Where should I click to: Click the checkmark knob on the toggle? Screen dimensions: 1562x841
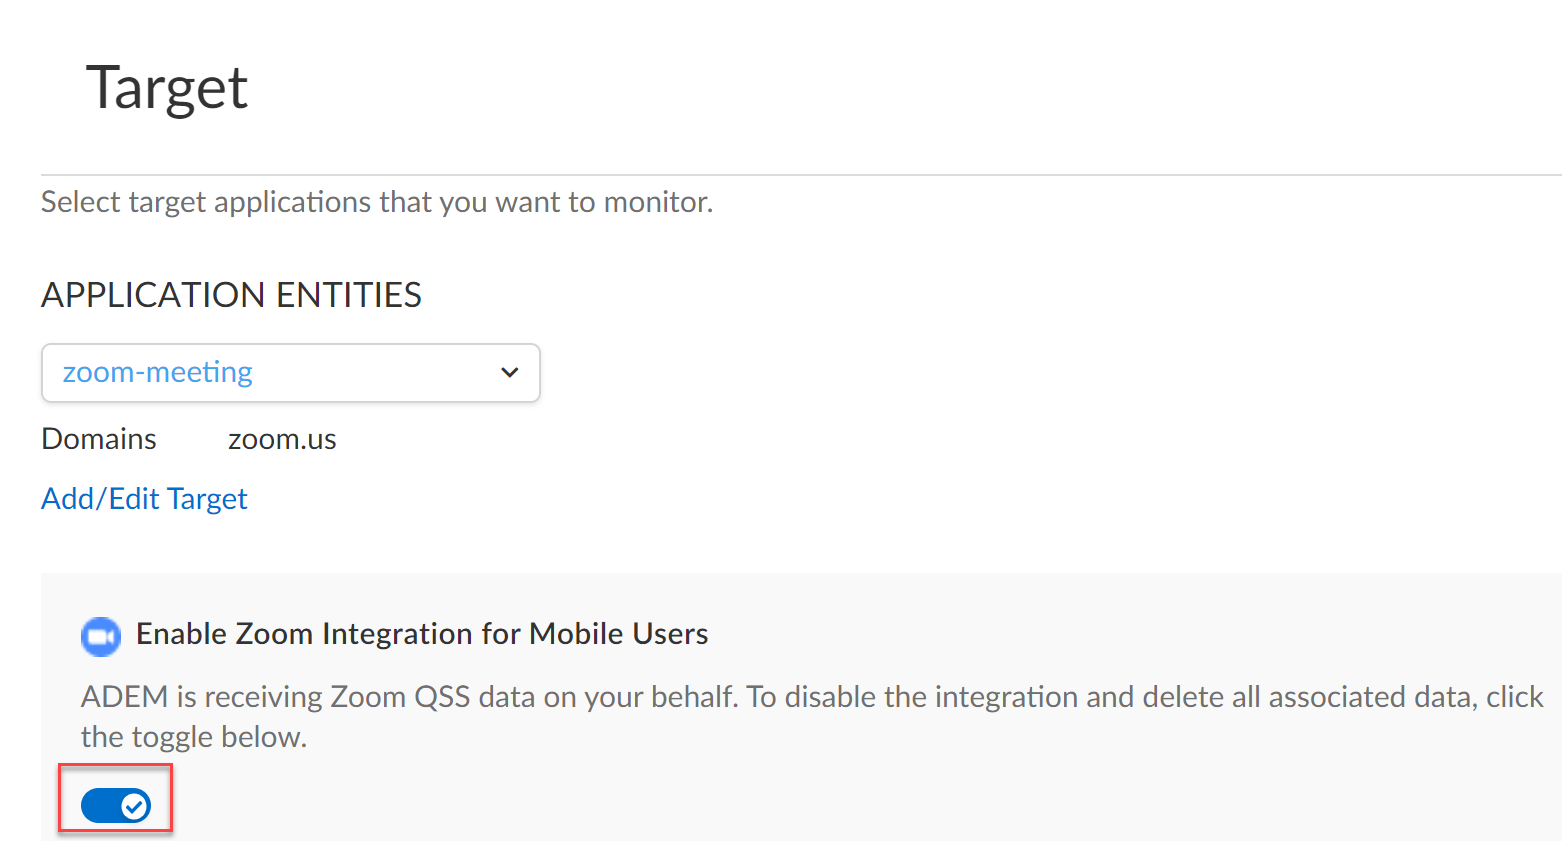[134, 805]
